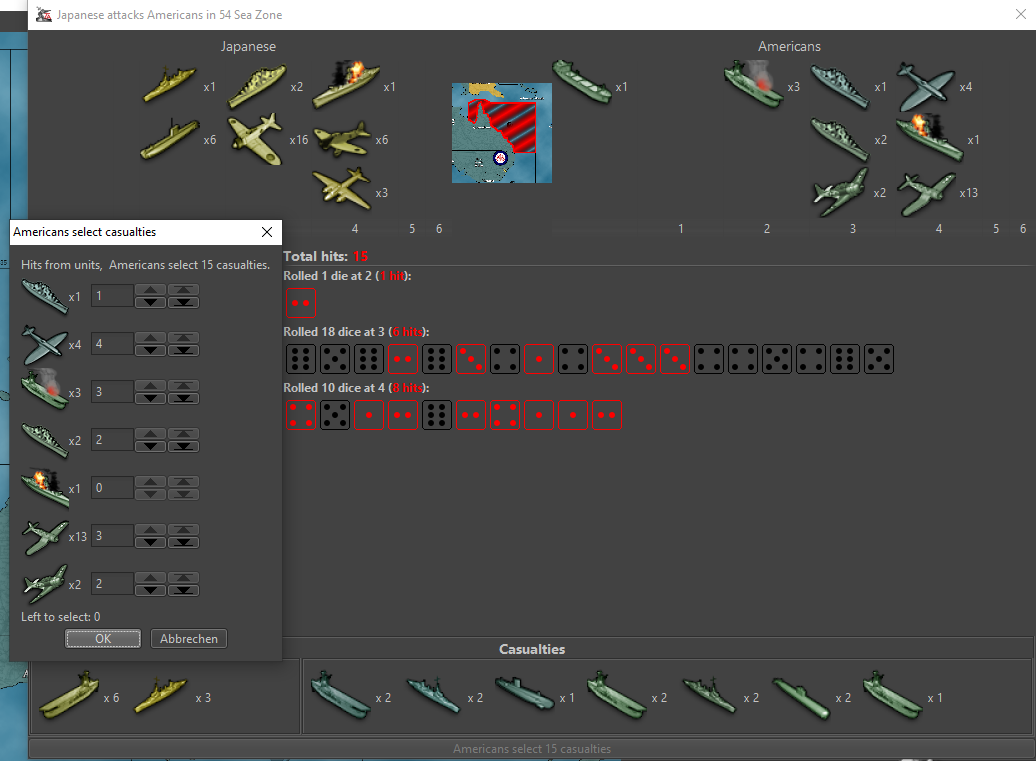Screen dimensions: 1036x761
Task: Click the red die under 'Rolled 1 die at 2'
Action: [300, 301]
